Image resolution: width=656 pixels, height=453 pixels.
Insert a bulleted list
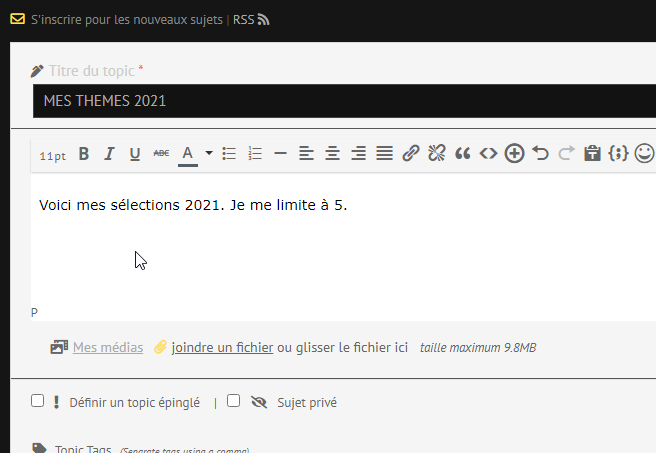tap(229, 154)
